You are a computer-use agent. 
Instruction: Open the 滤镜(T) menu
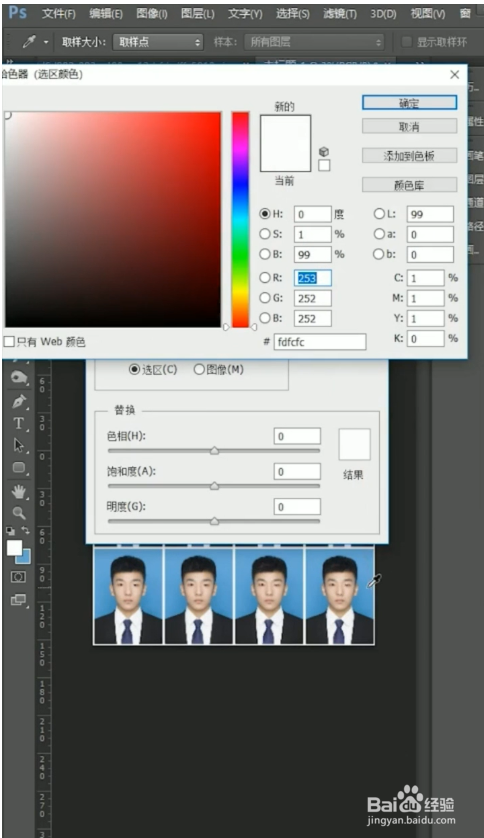[x=340, y=13]
